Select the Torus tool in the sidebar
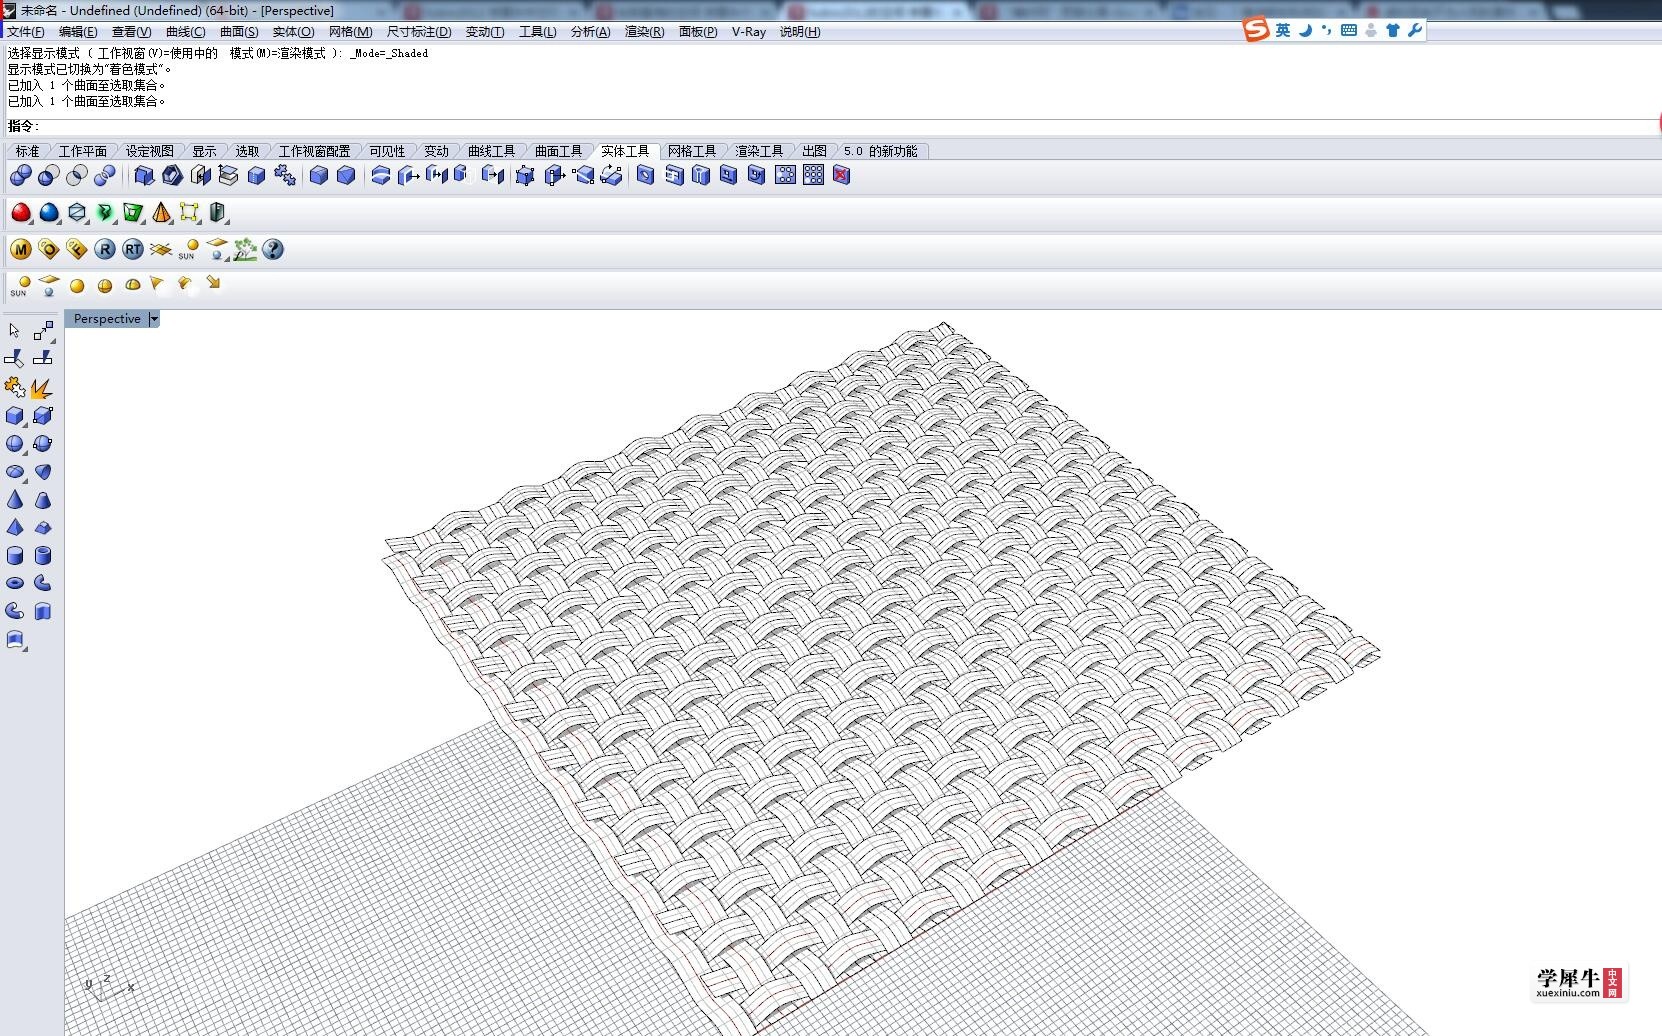 [15, 584]
